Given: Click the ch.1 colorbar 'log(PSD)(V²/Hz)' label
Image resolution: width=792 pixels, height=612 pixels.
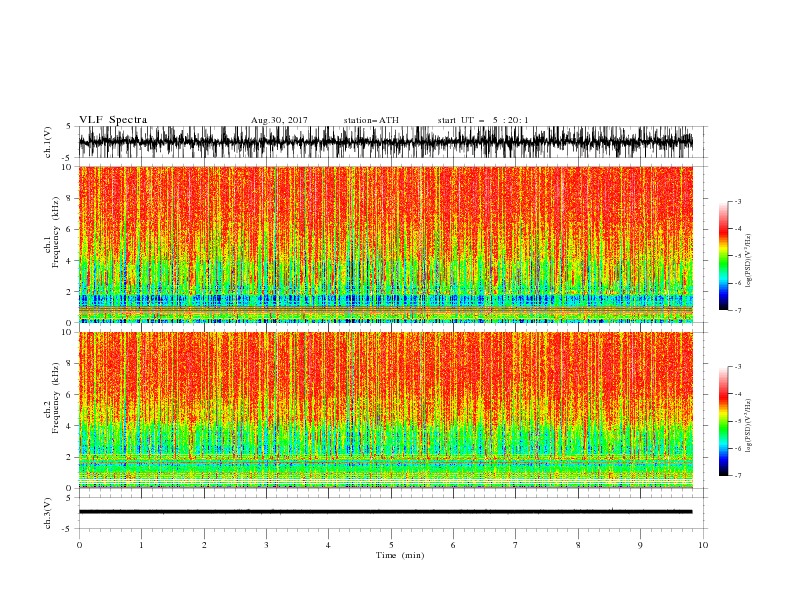Looking at the screenshot, I should click(x=748, y=261).
